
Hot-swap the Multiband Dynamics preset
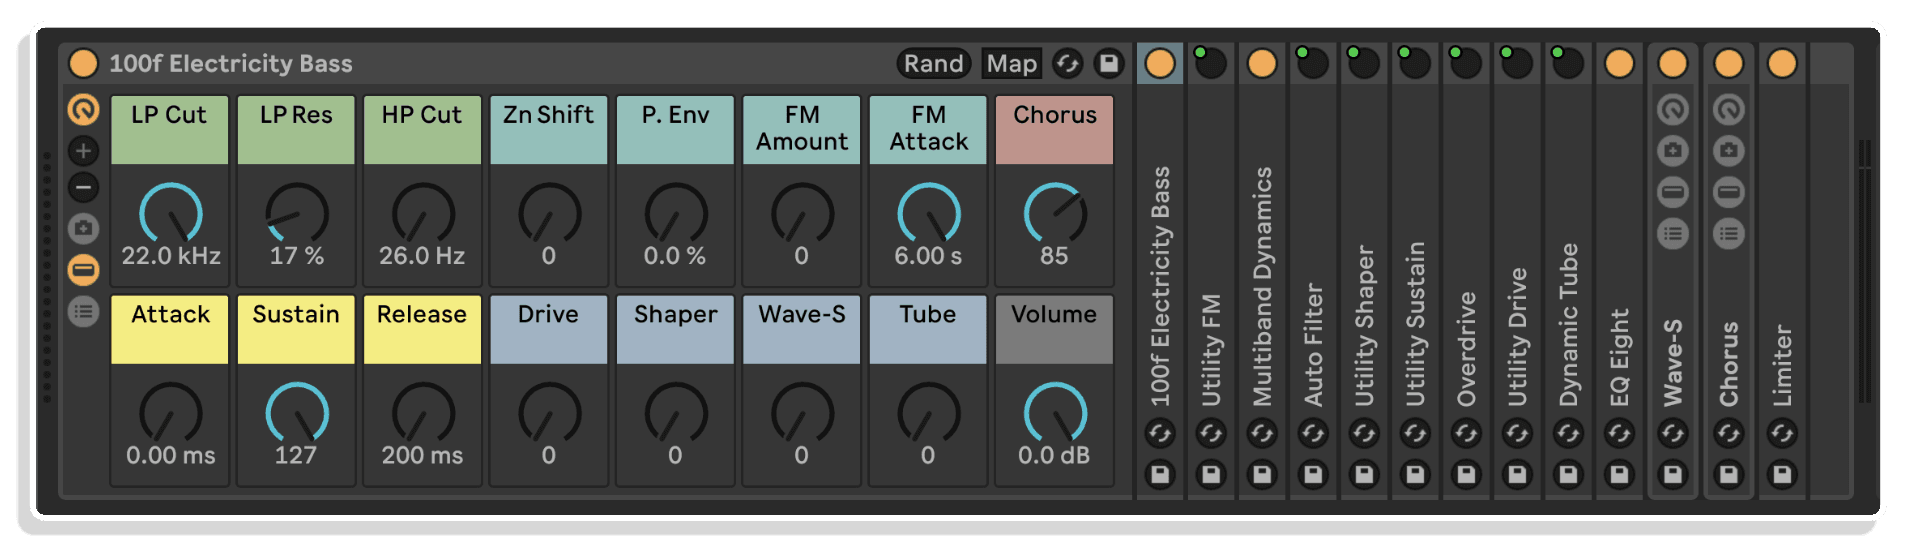pyautogui.click(x=1262, y=433)
